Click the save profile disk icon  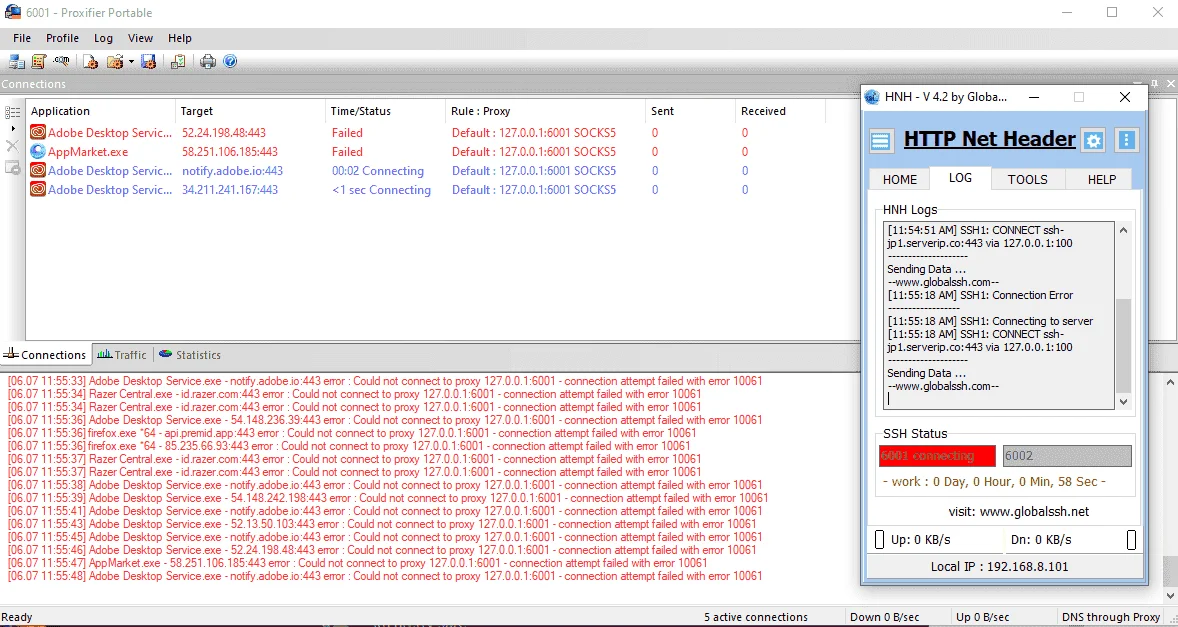(149, 62)
